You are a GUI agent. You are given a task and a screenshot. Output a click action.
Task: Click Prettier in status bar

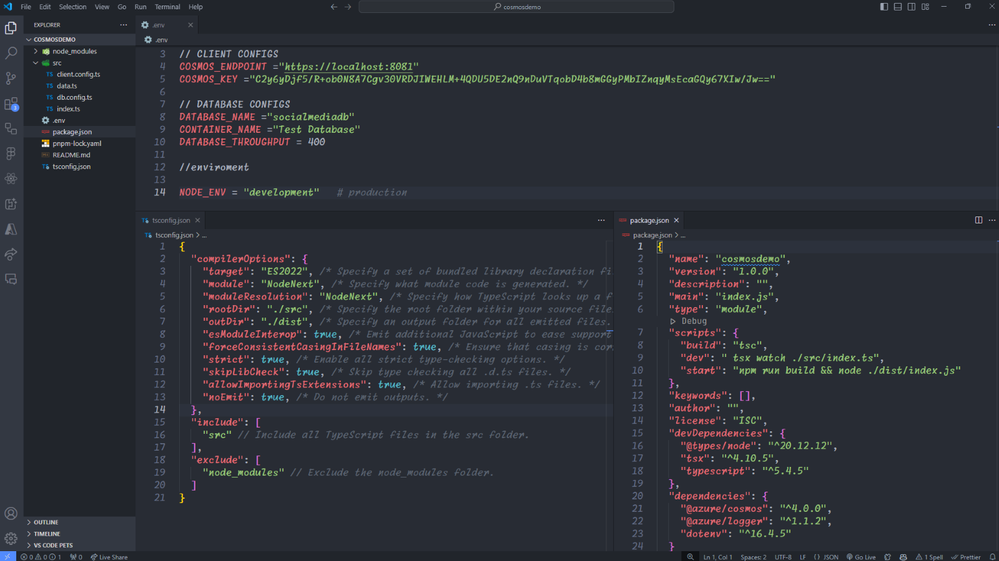pos(966,557)
